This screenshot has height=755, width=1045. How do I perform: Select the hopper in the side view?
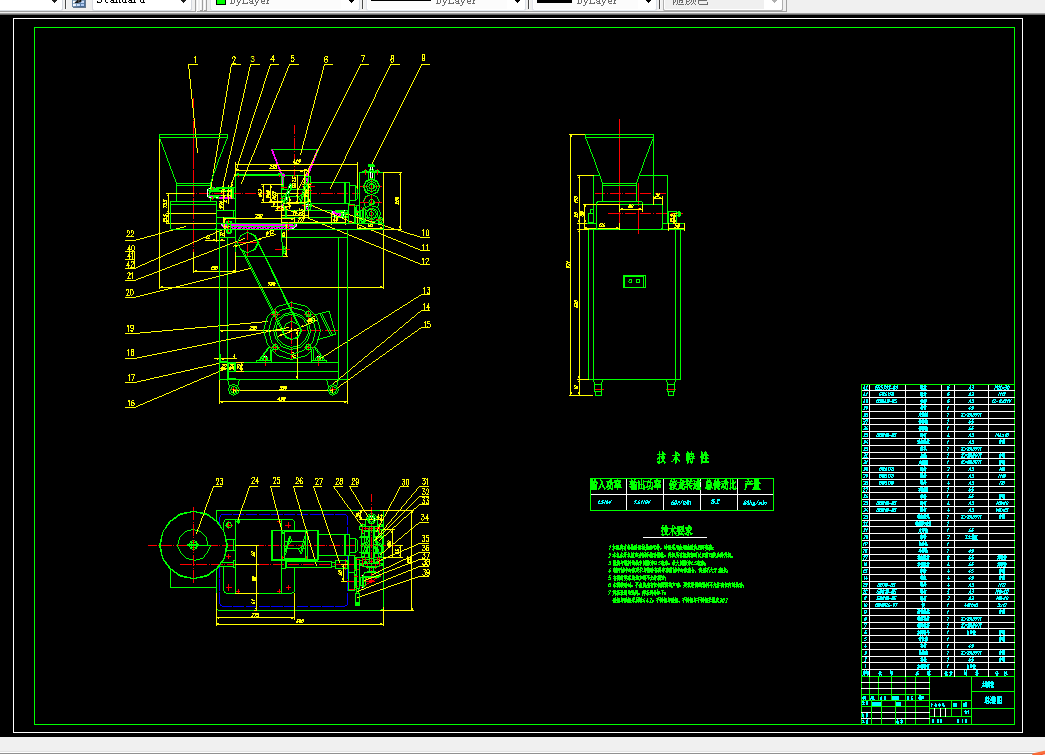[x=619, y=159]
